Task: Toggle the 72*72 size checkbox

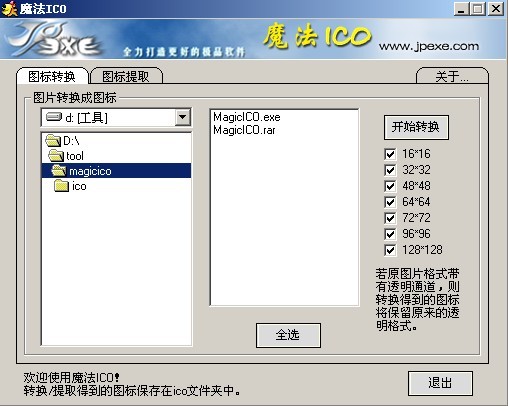Action: click(x=390, y=218)
